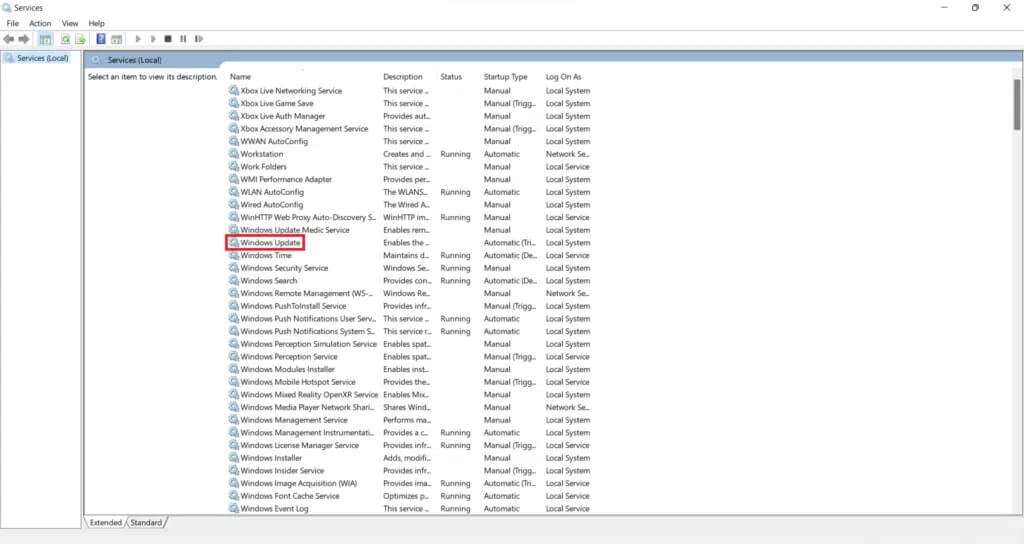Image resolution: width=1024 pixels, height=544 pixels.
Task: Refresh the services list via toolbar icon
Action: (65, 39)
